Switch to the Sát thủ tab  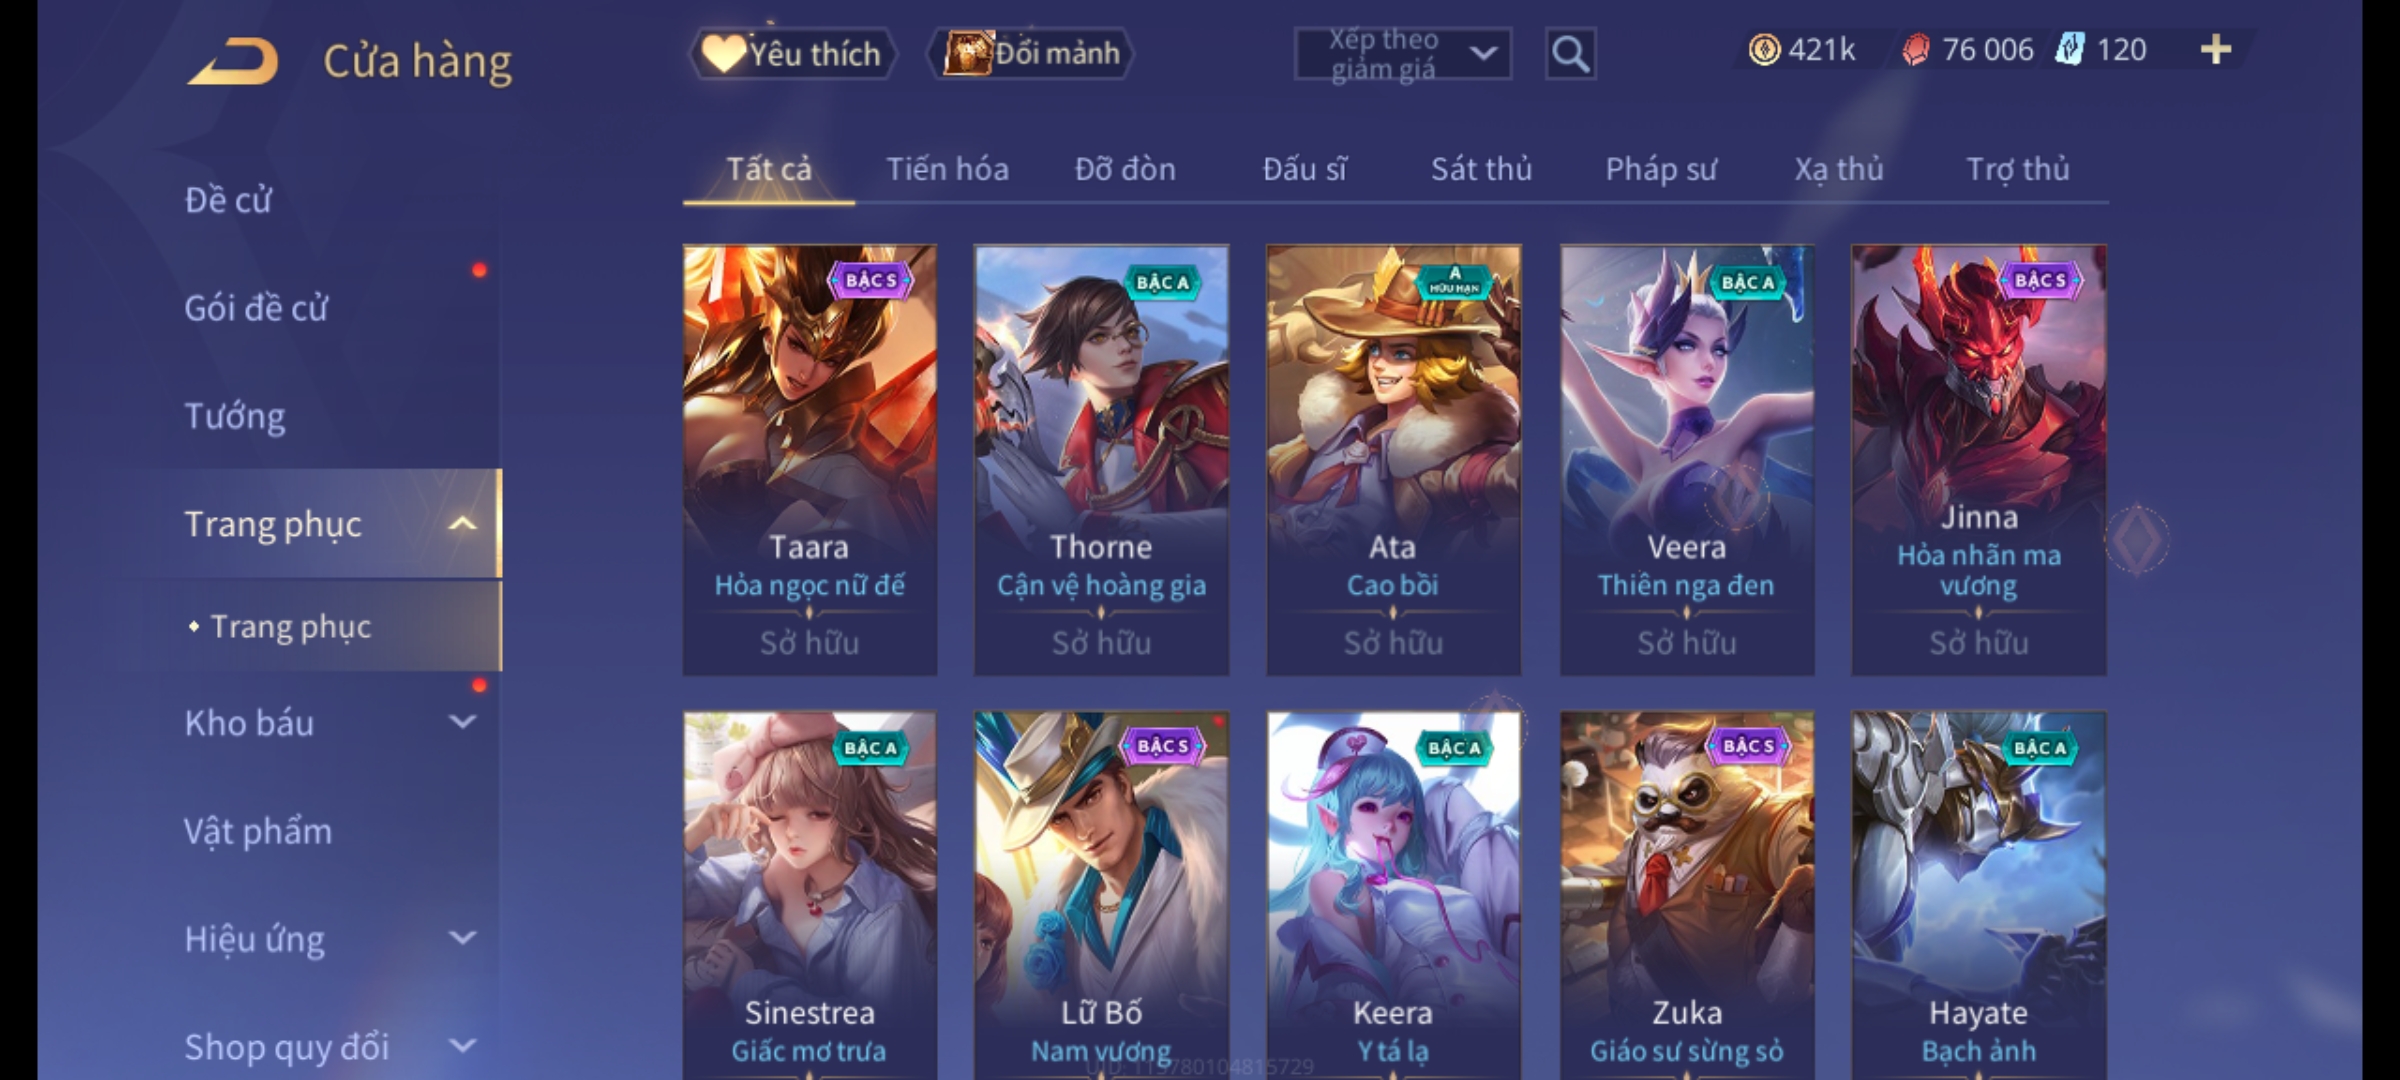click(x=1481, y=169)
